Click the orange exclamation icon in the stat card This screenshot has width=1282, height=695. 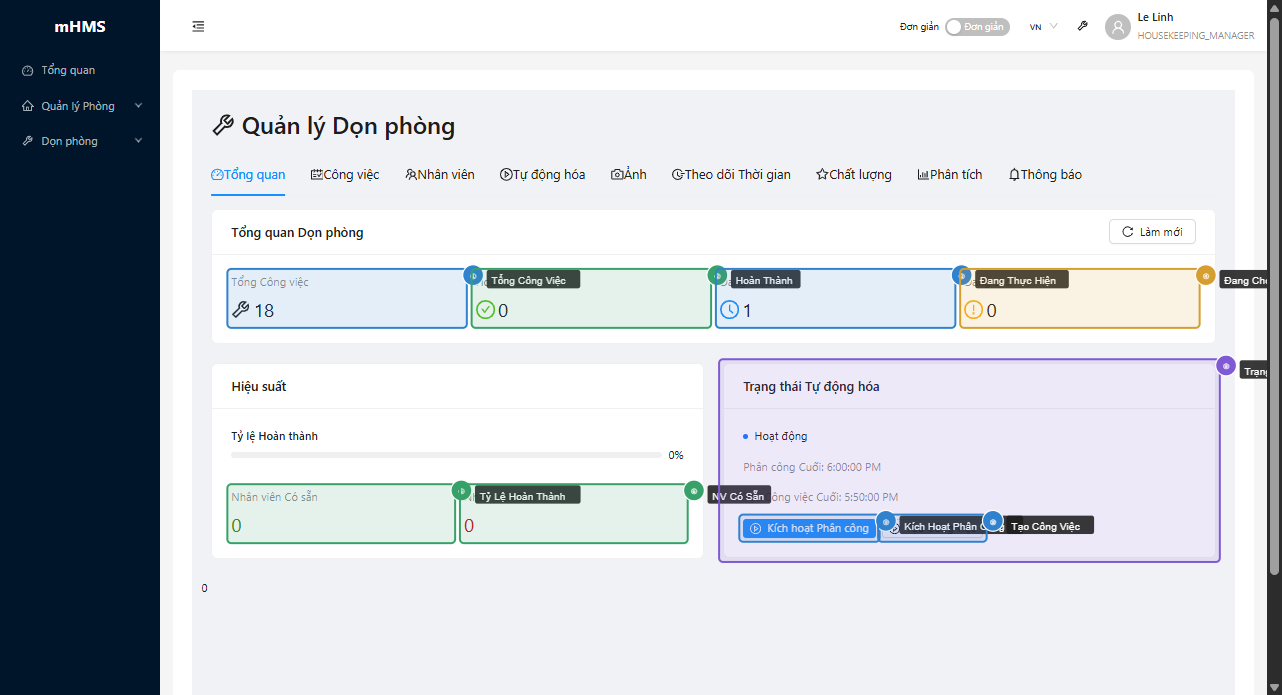click(973, 310)
